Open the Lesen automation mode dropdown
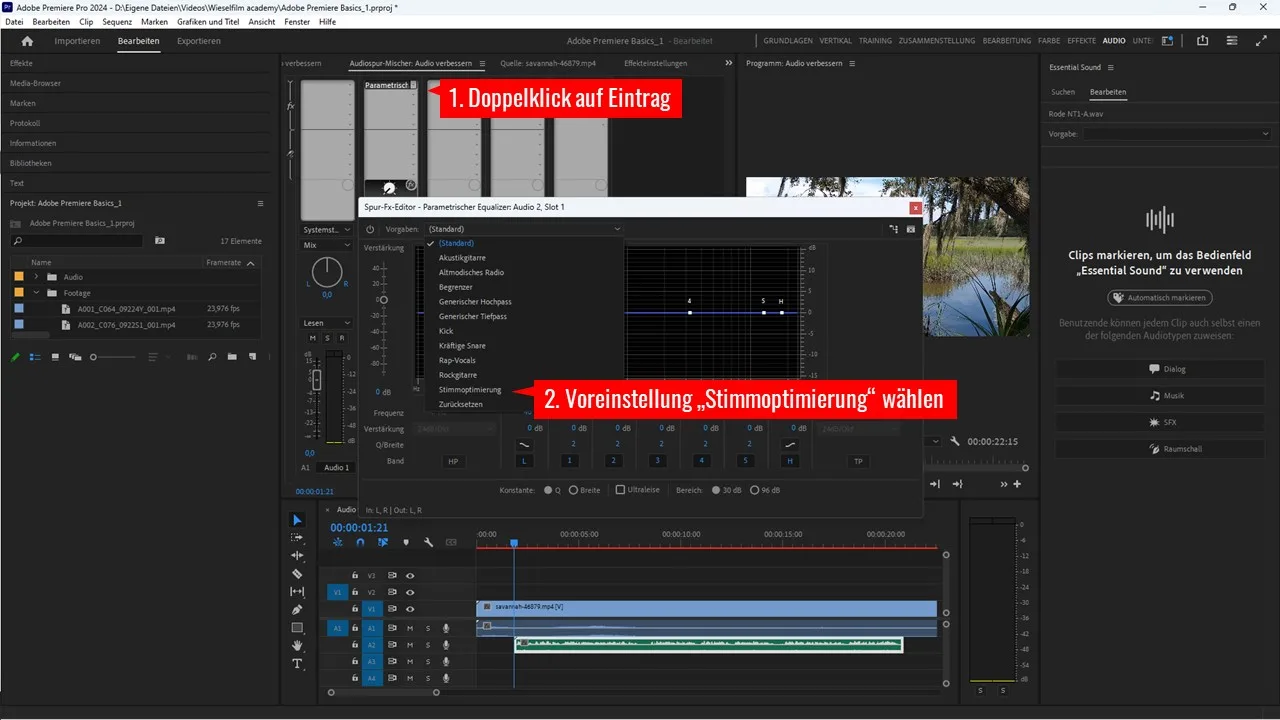Screen dimensions: 1280x720 point(327,323)
